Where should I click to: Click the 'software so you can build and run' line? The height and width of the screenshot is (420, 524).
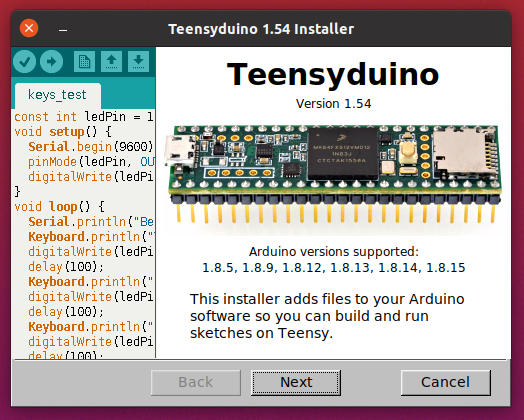[309, 316]
